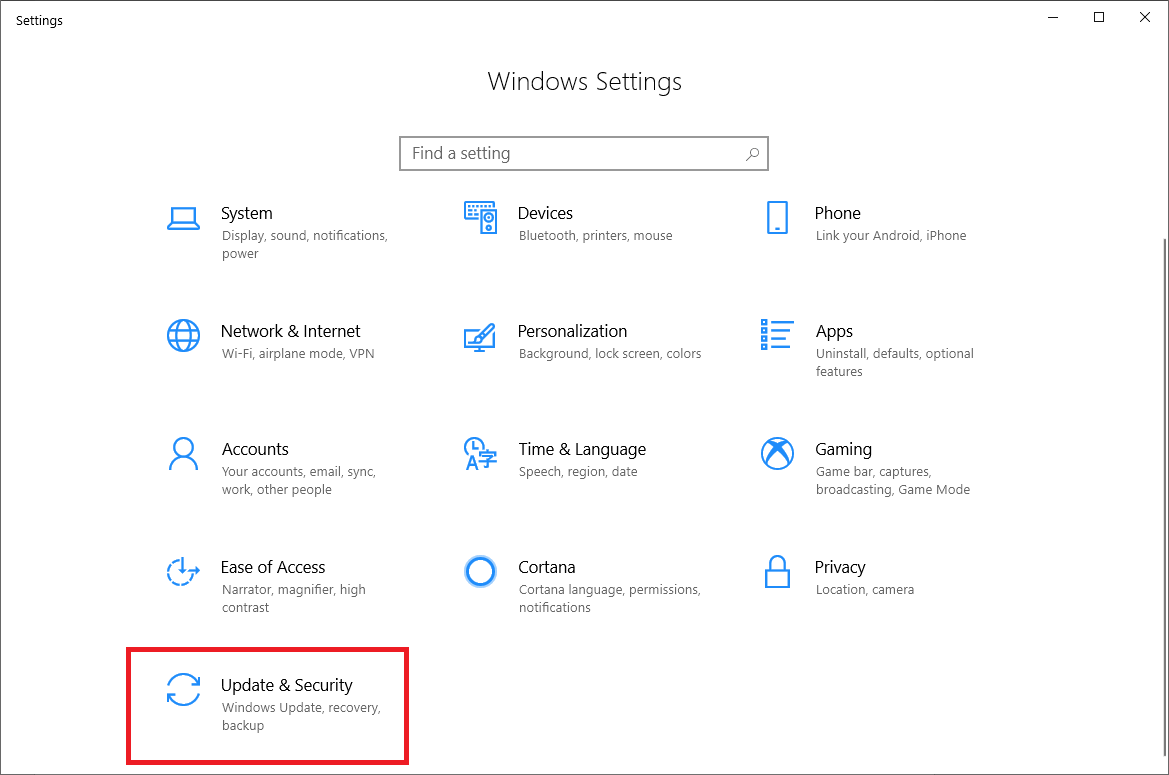The image size is (1169, 775).
Task: Select the Privacy padlock icon
Action: [777, 572]
